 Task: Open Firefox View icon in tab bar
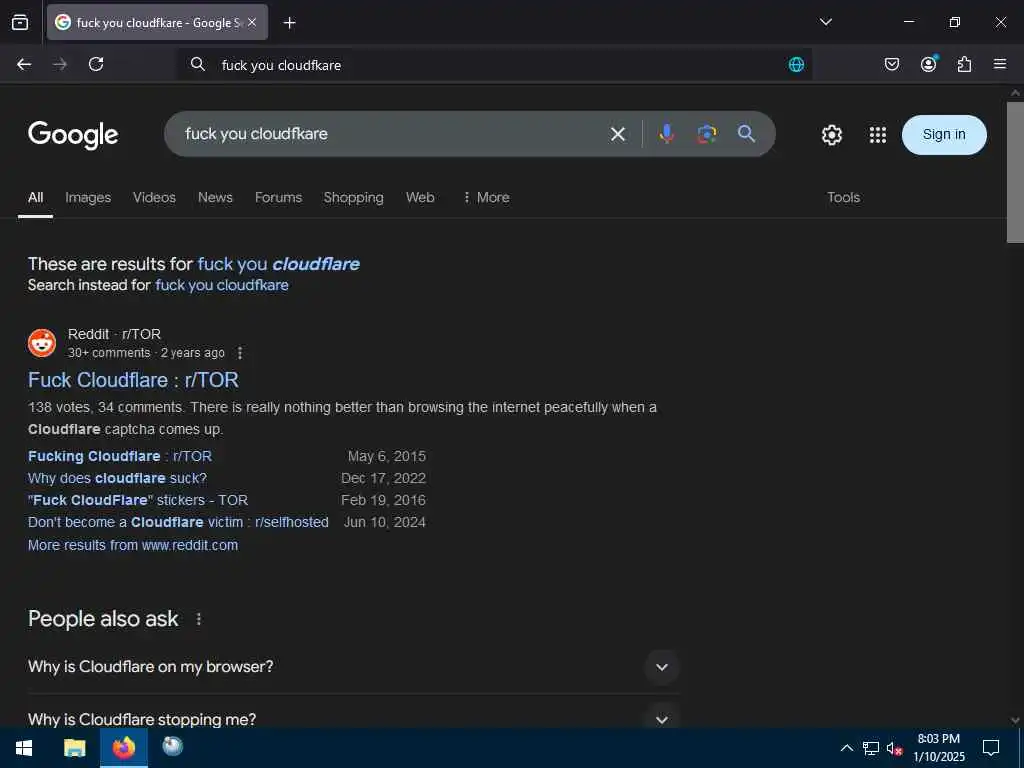tap(20, 22)
